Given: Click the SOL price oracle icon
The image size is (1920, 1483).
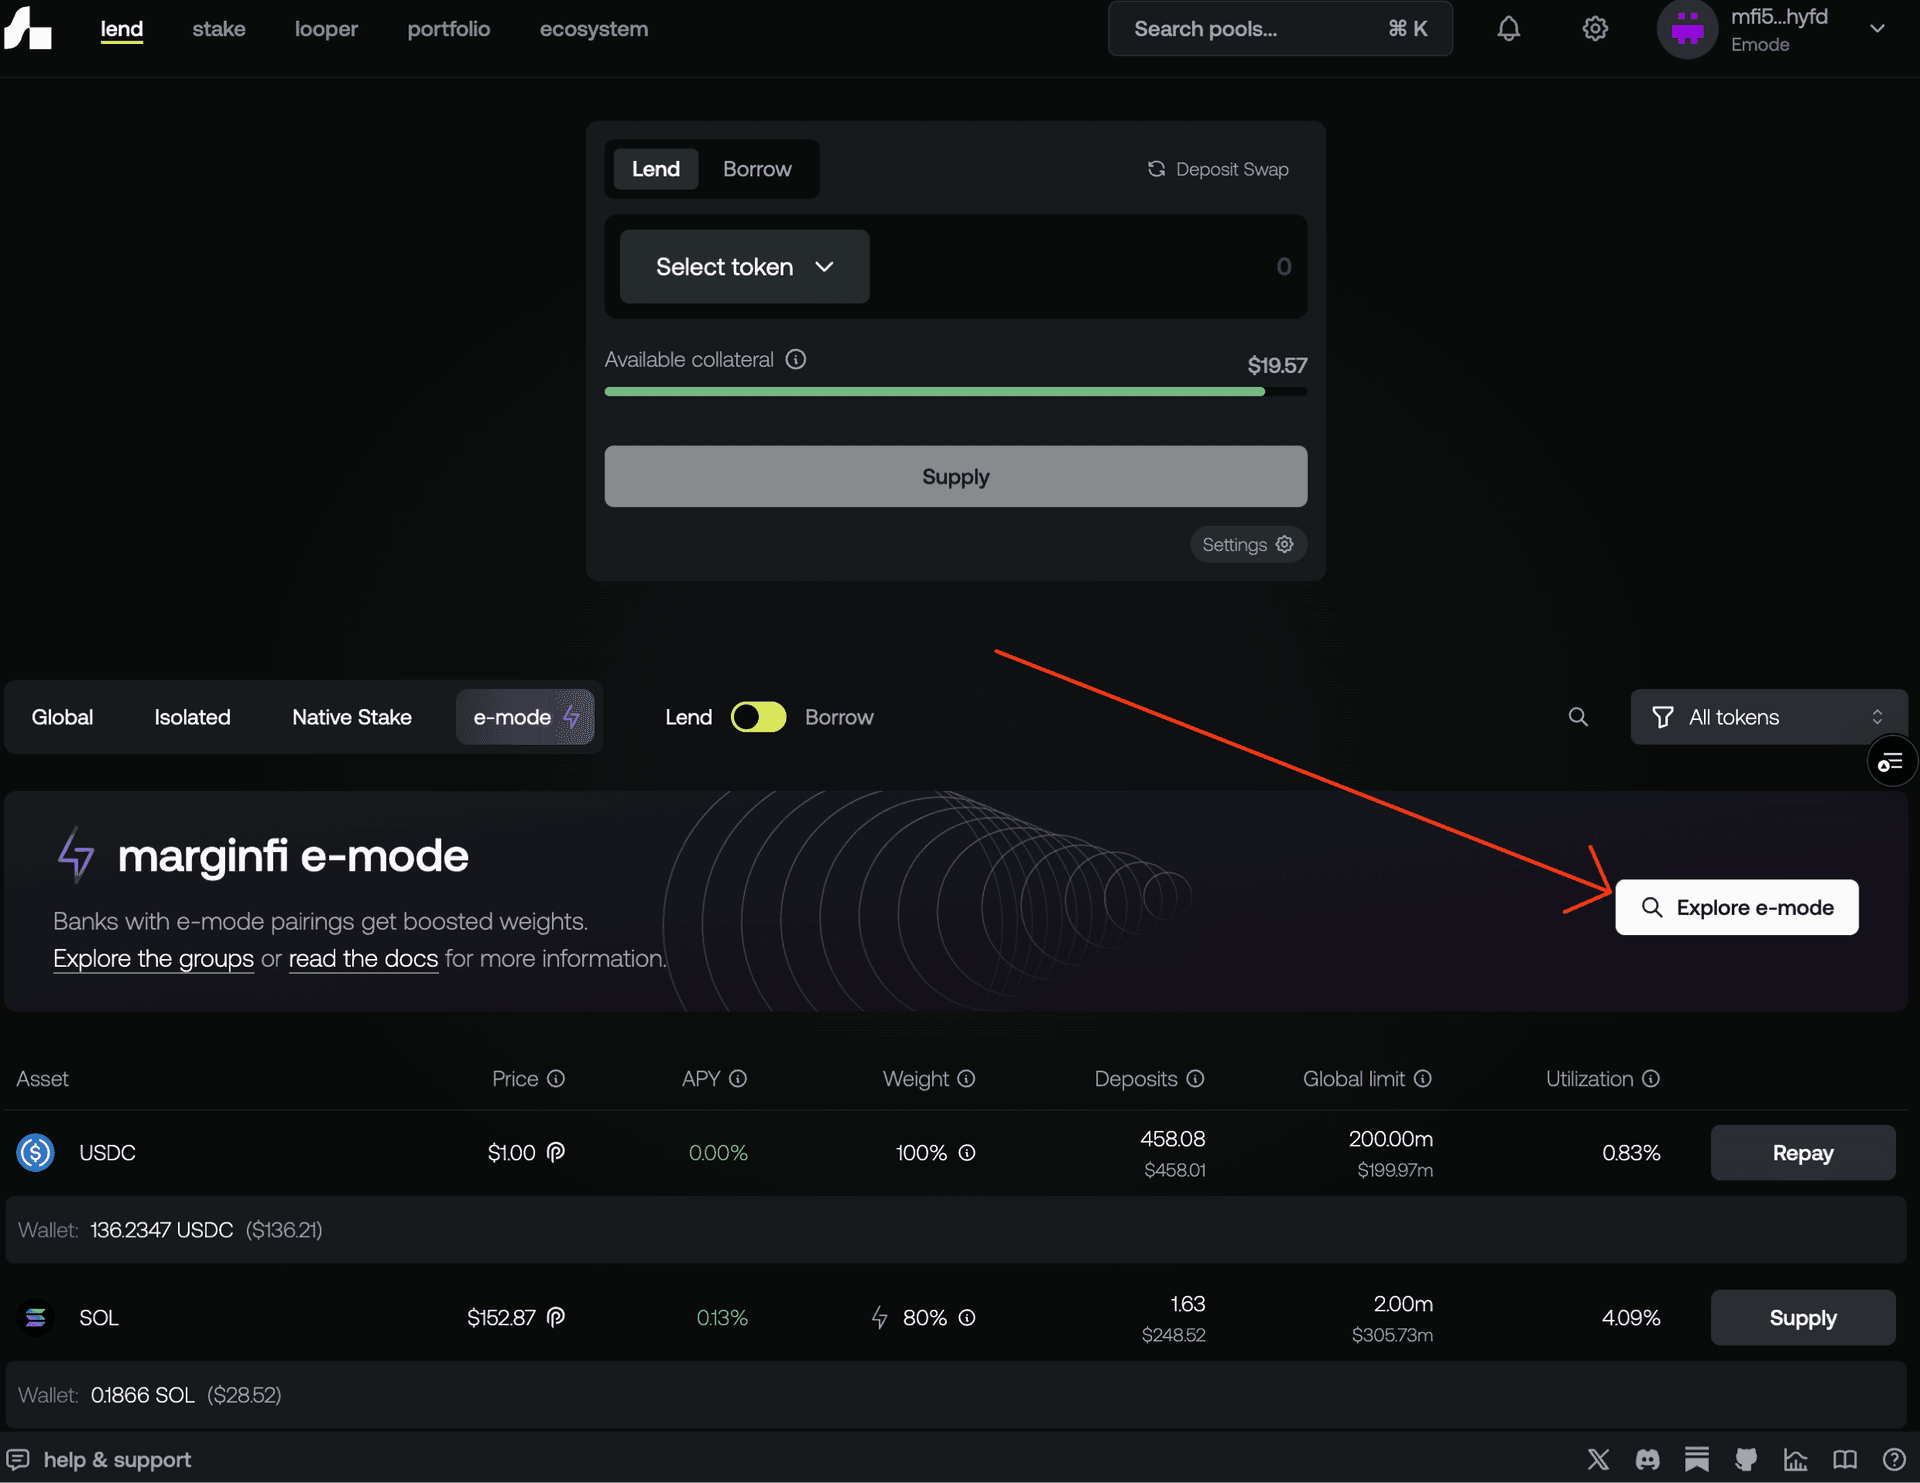Looking at the screenshot, I should pyautogui.click(x=556, y=1317).
